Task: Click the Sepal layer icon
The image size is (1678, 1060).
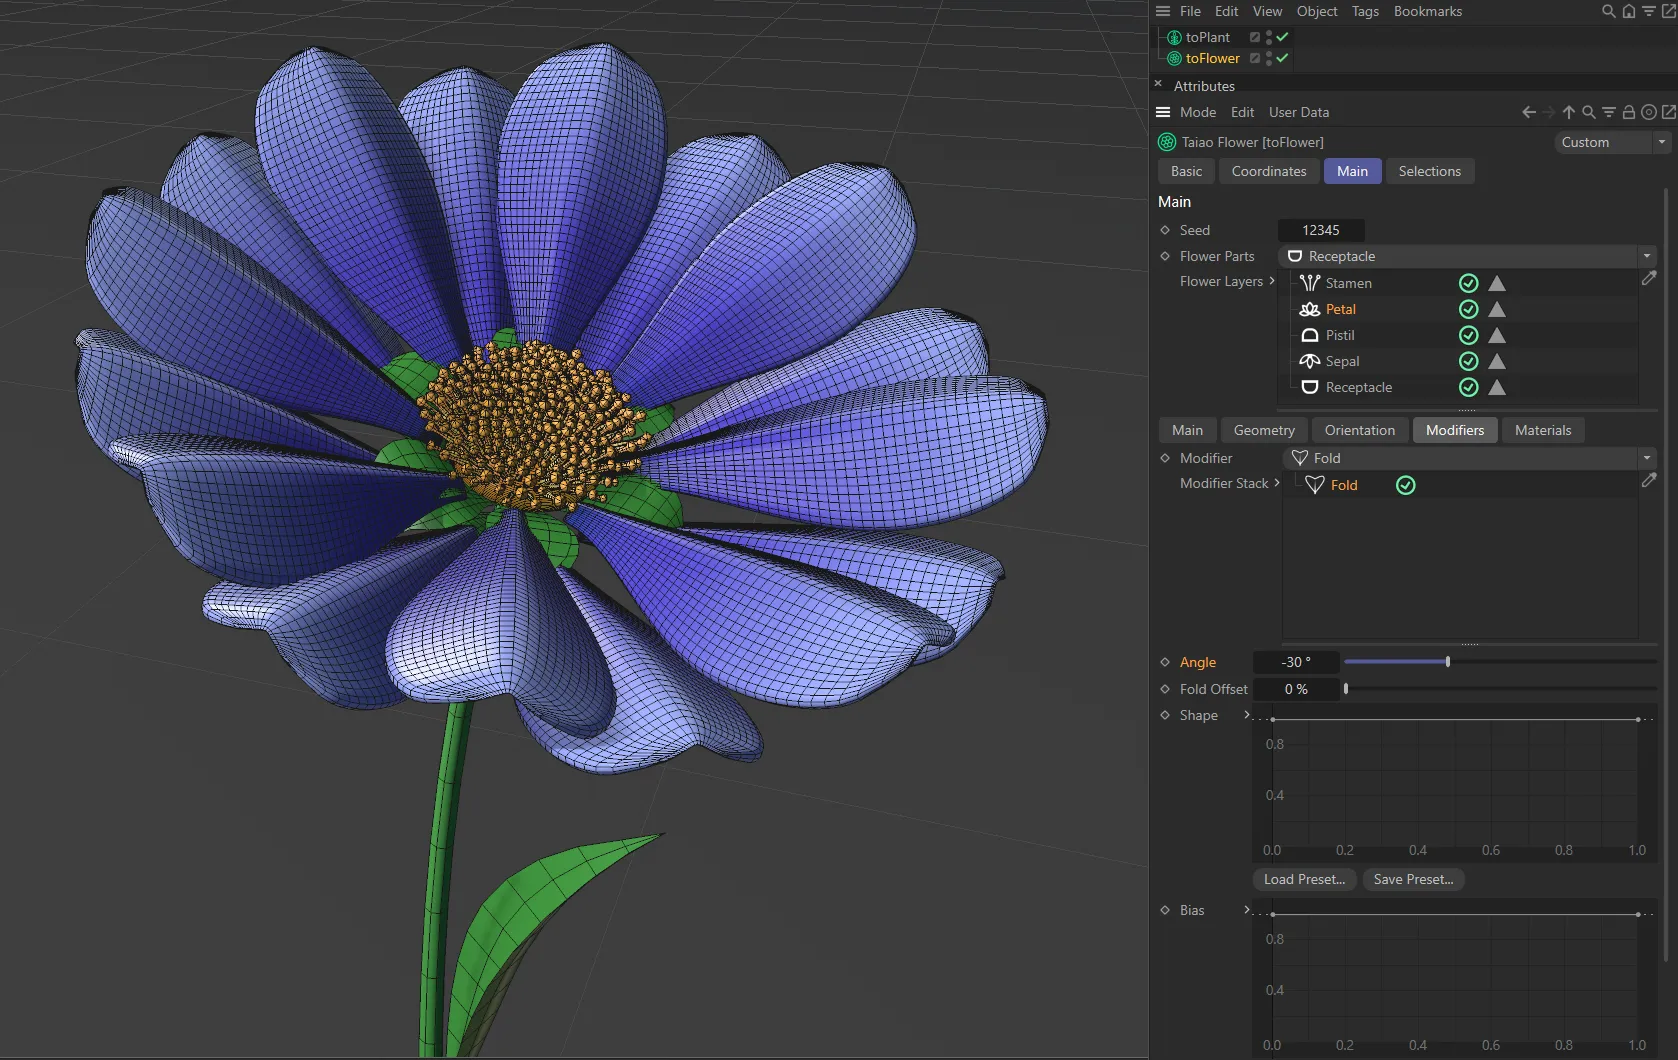Action: [x=1310, y=361]
